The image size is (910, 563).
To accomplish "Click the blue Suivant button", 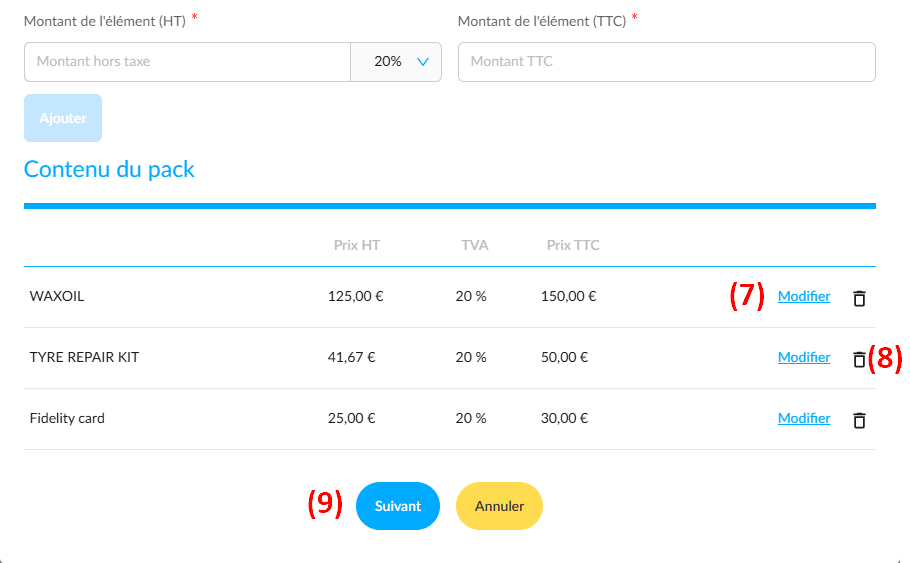I will (398, 506).
